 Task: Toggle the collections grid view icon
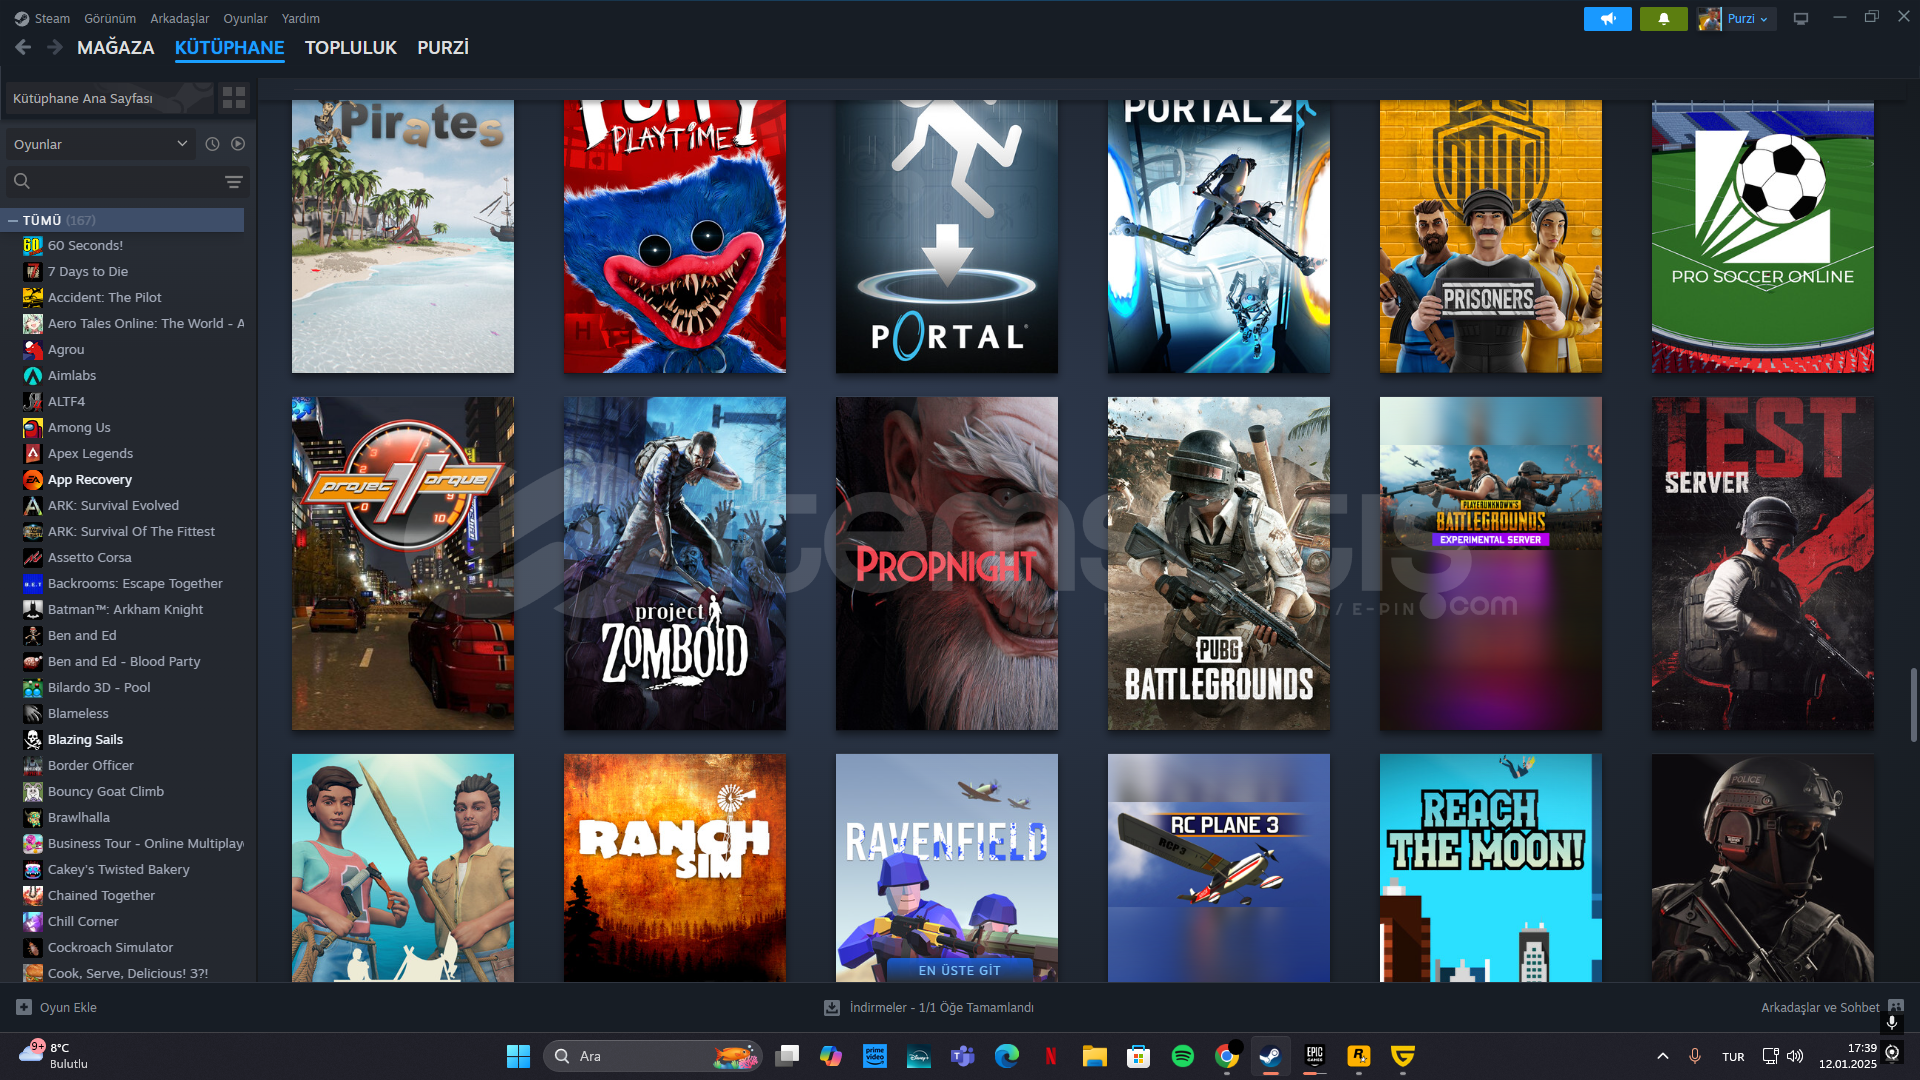(x=234, y=97)
